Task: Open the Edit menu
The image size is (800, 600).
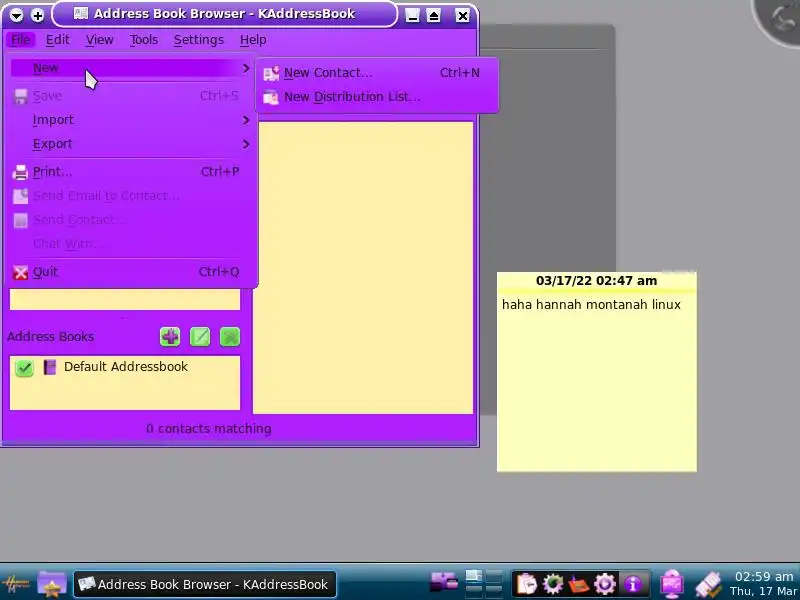Action: coord(57,39)
